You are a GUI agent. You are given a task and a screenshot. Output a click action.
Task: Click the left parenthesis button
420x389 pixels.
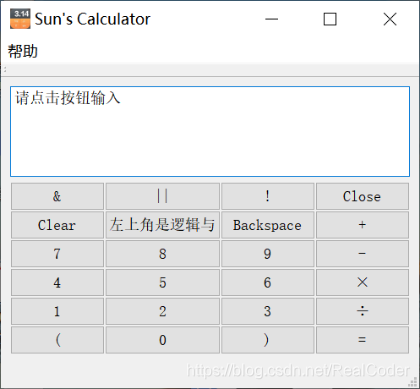(57, 340)
